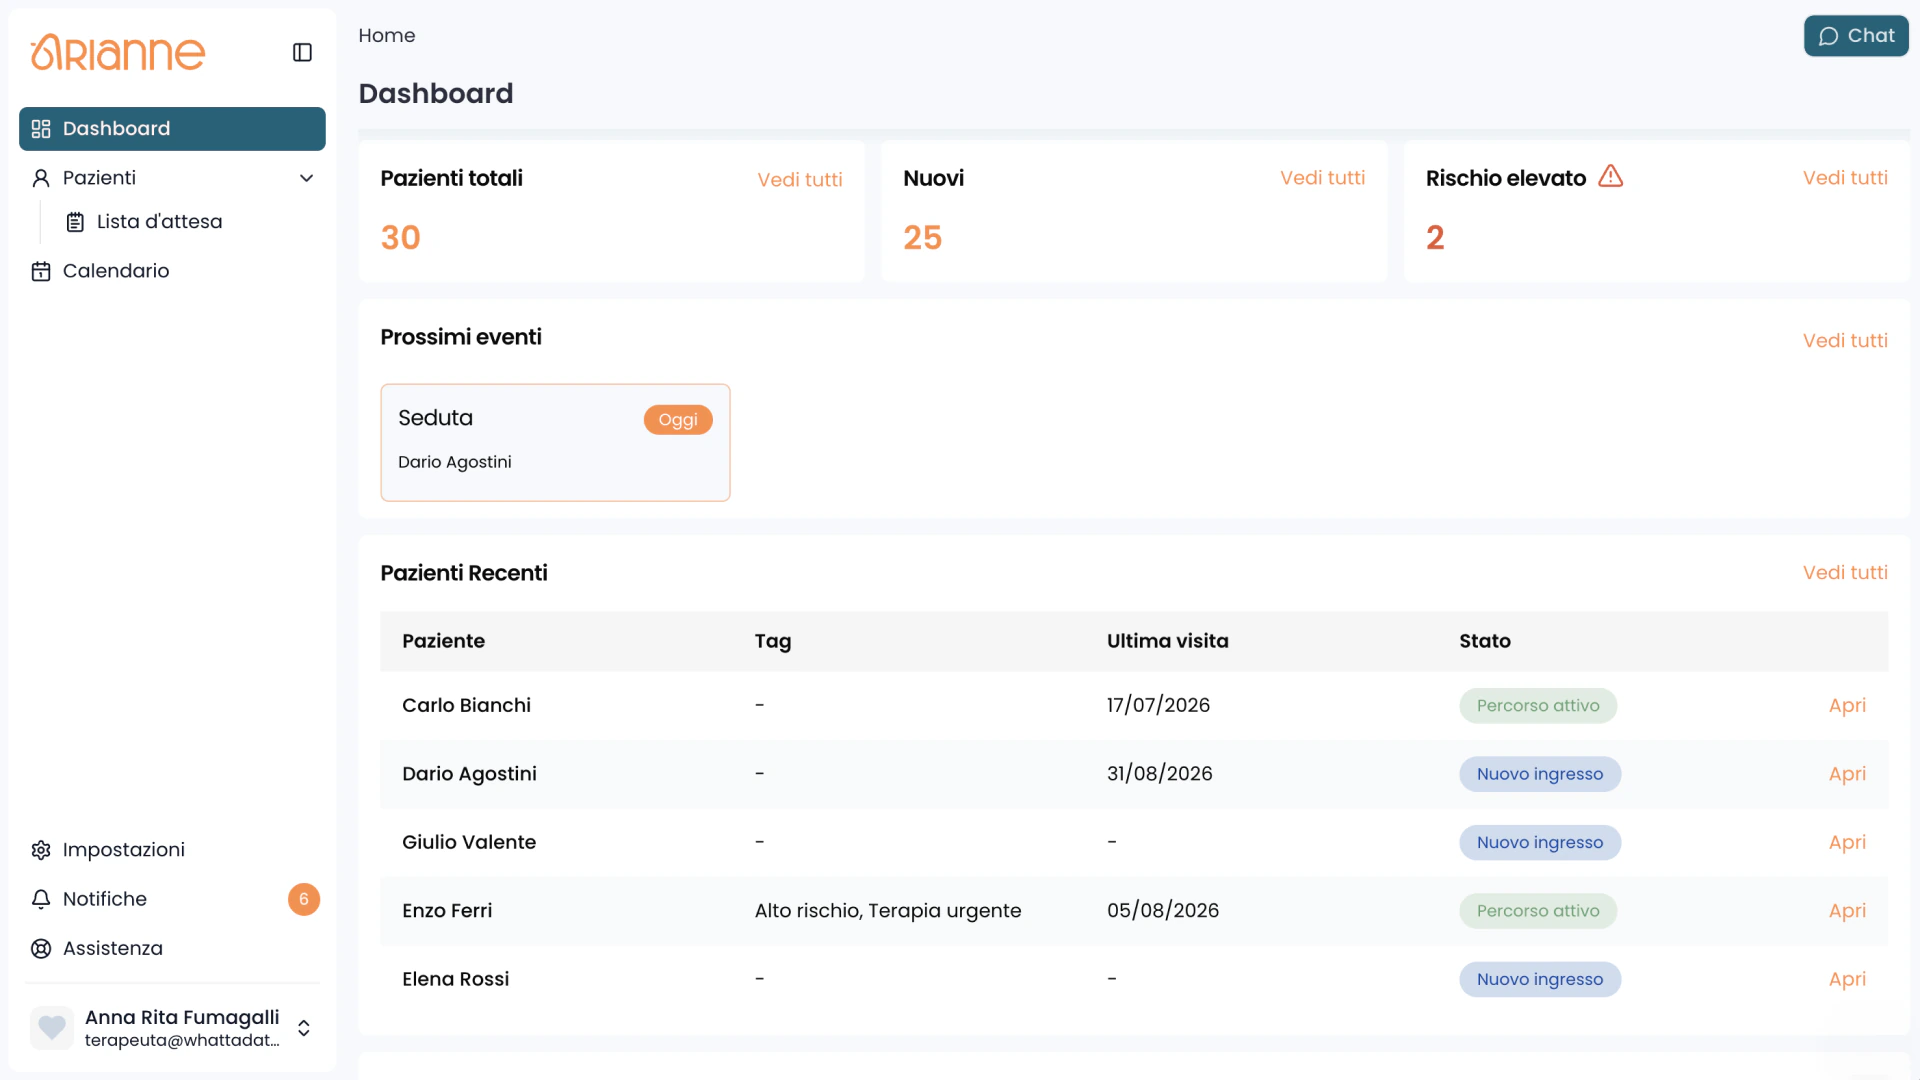Click the Nuovi count 25
Viewport: 1920px width, 1080px height.
tap(922, 238)
